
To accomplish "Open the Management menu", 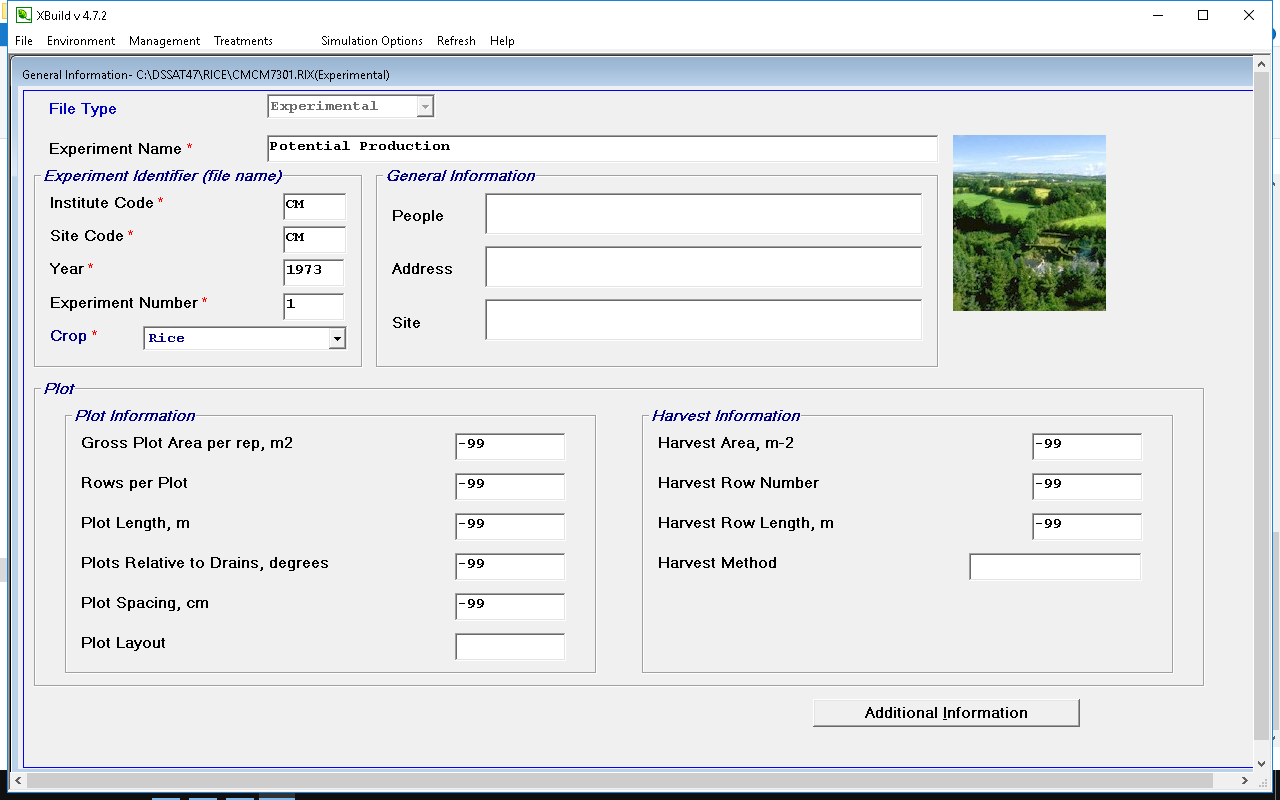I will point(164,41).
